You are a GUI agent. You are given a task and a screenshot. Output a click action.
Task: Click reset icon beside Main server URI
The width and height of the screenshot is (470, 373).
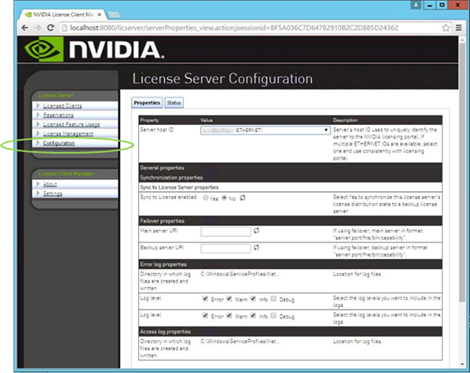coord(256,230)
